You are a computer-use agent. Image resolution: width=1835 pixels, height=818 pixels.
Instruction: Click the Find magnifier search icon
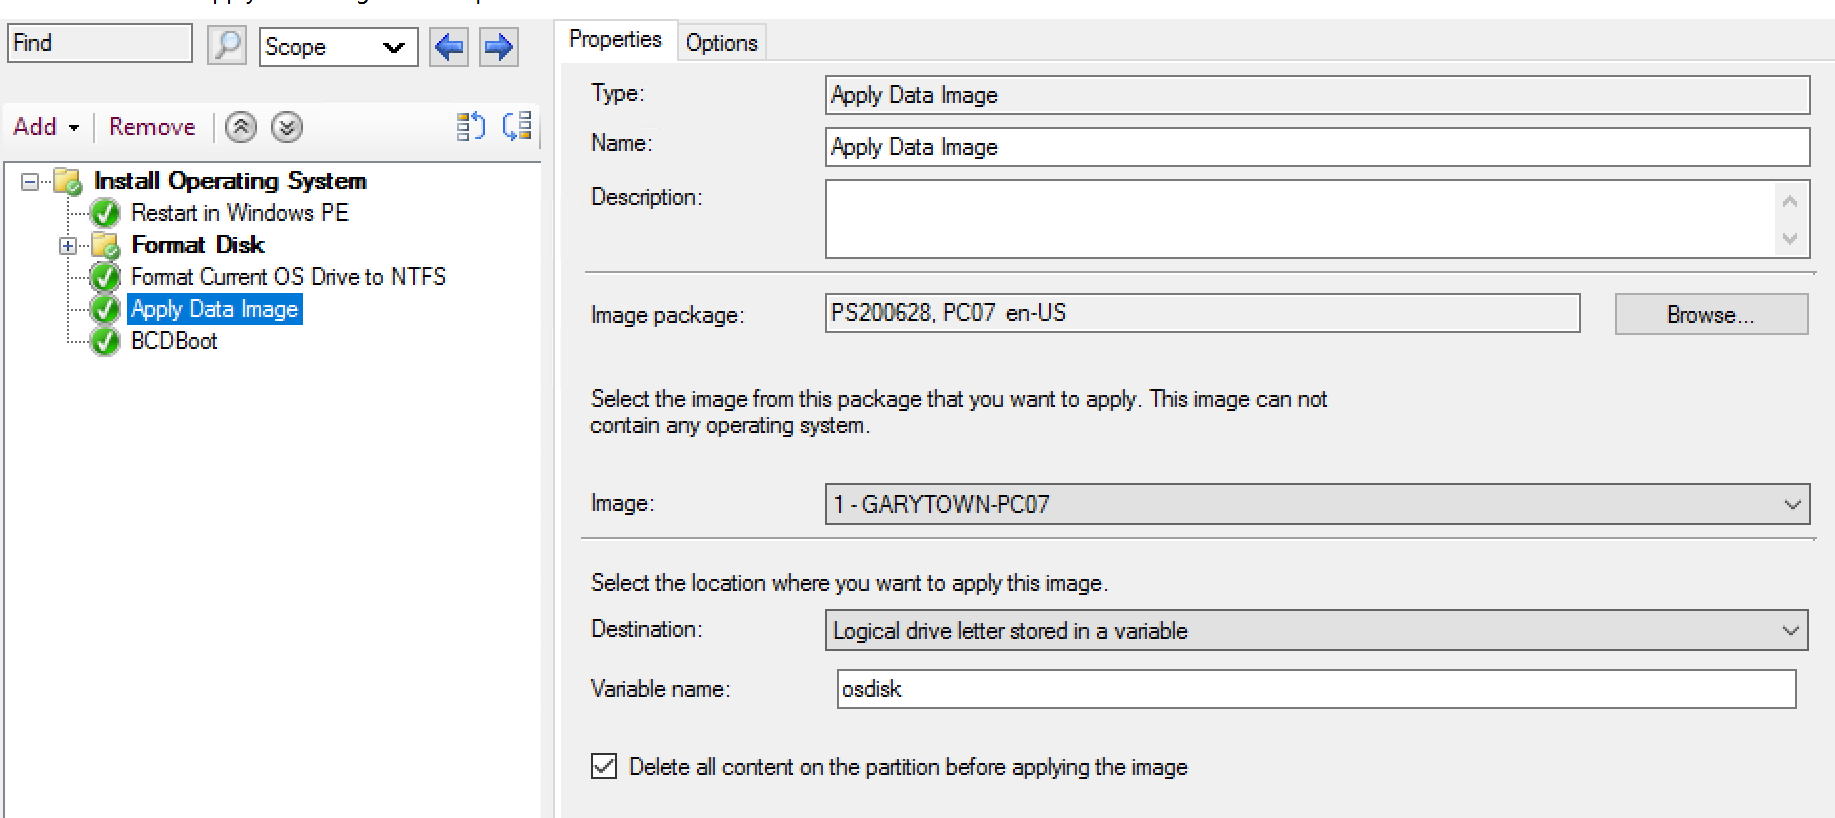point(227,46)
